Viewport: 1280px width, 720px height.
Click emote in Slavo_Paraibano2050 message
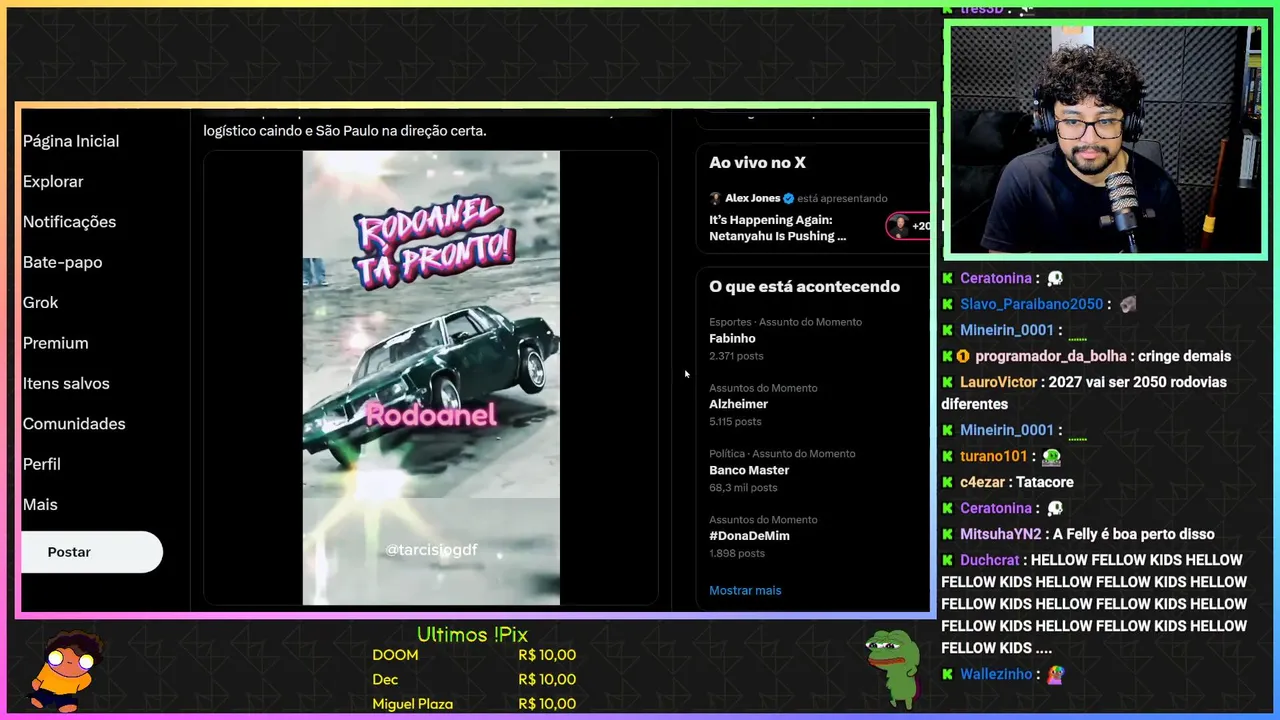pos(1128,304)
